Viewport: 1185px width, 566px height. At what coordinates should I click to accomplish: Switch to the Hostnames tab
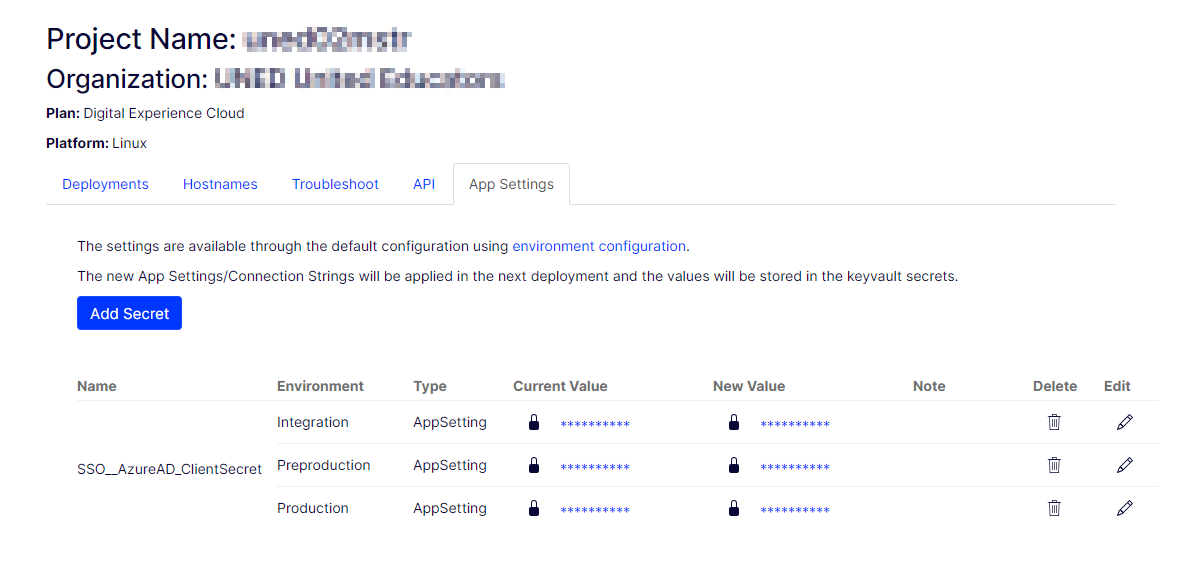click(x=220, y=184)
